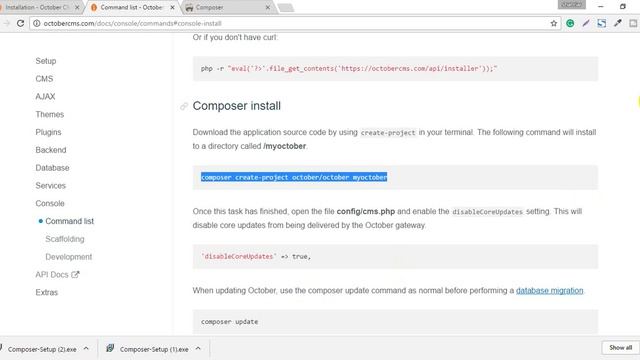Open the CMS docs section
This screenshot has height=360, width=640.
click(x=44, y=79)
